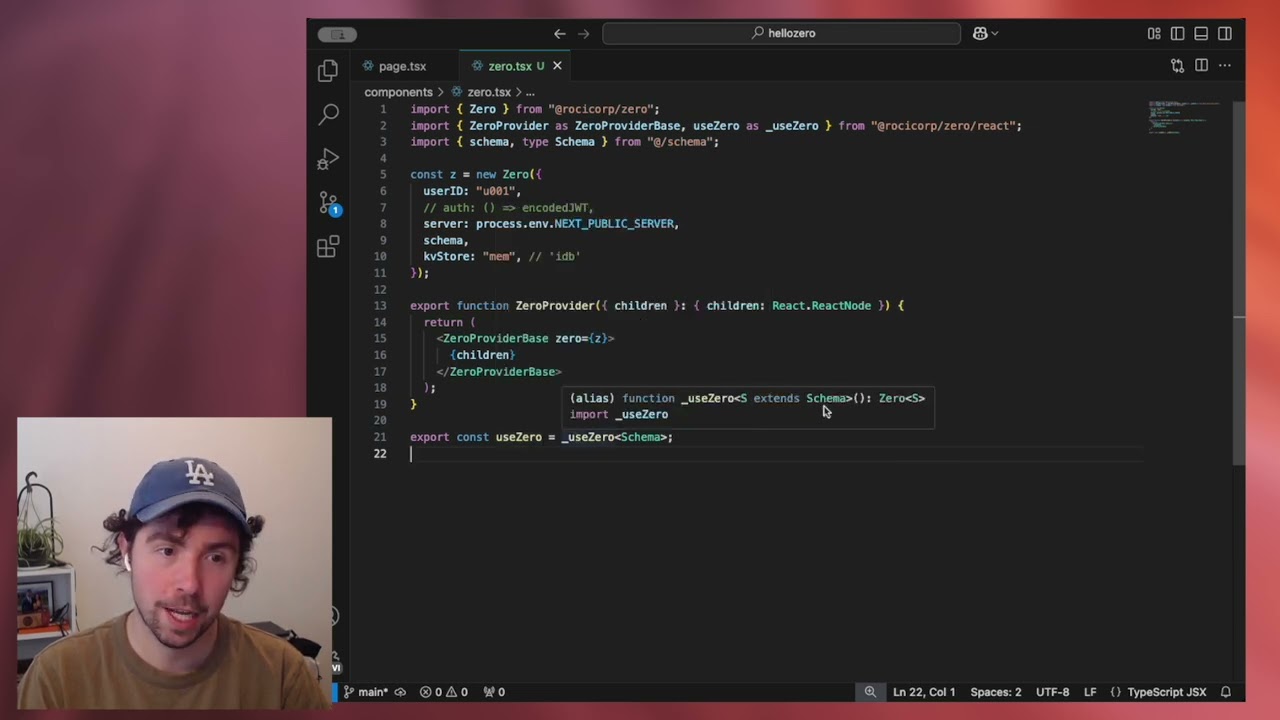Click line number 22 in the gutter
Viewport: 1280px width, 720px height.
(x=380, y=454)
